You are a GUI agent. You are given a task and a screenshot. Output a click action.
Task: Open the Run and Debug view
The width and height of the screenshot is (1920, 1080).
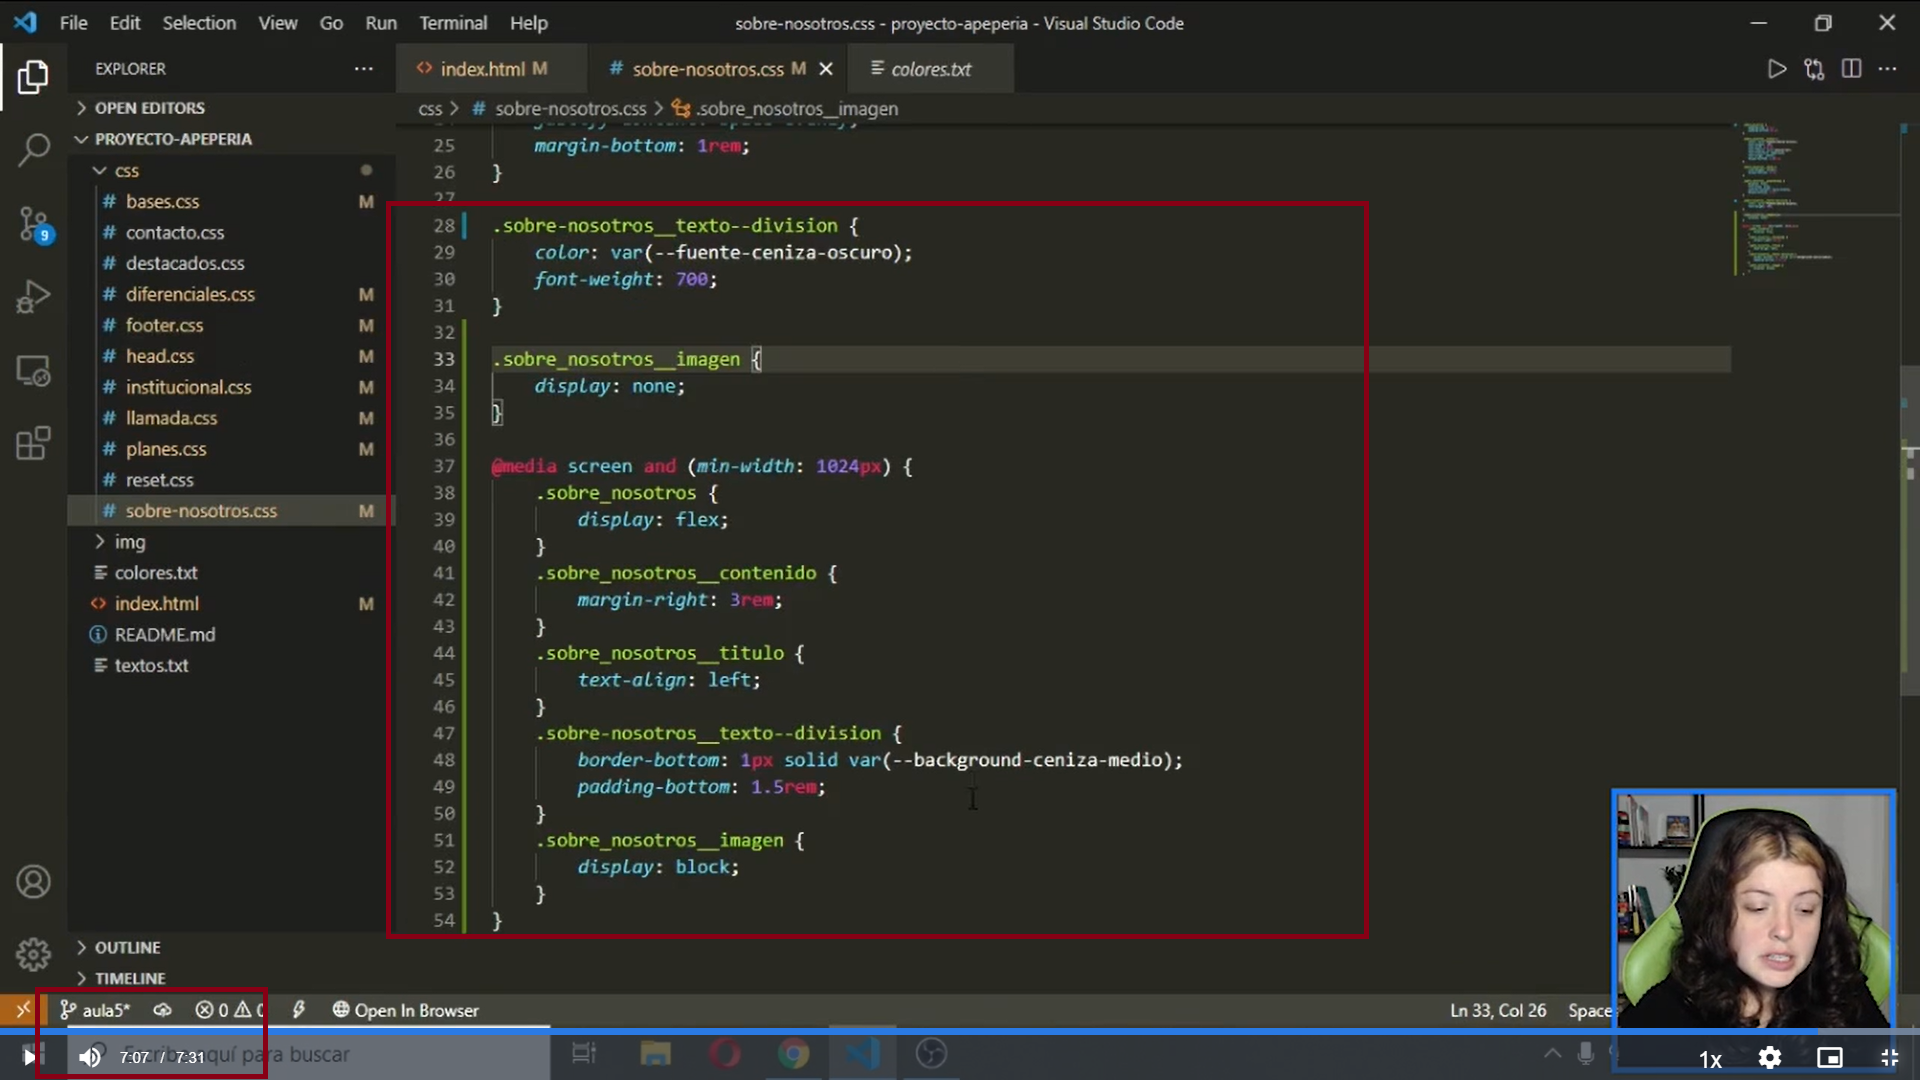(33, 297)
